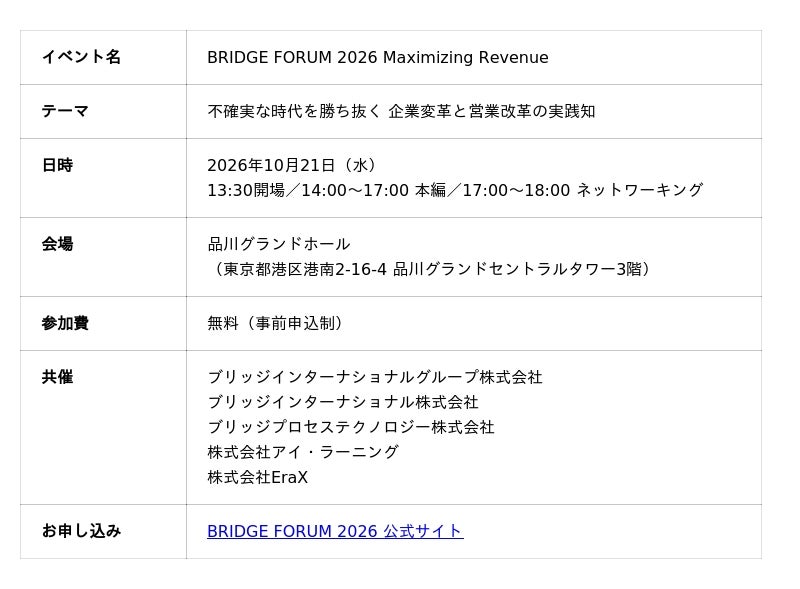Click ブリッジインターナショナルグループ株式会社 co-host entry
Image resolution: width=800 pixels, height=589 pixels.
375,377
